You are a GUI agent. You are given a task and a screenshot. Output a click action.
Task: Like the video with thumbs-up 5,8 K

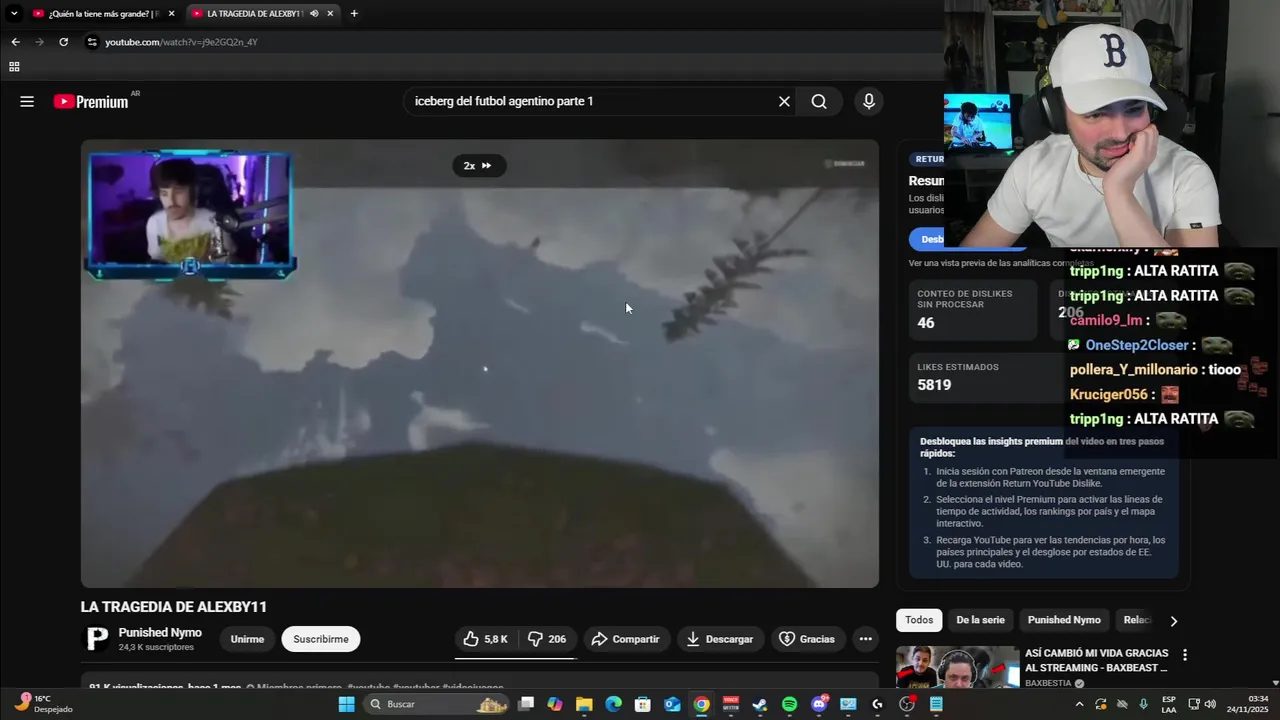[486, 639]
